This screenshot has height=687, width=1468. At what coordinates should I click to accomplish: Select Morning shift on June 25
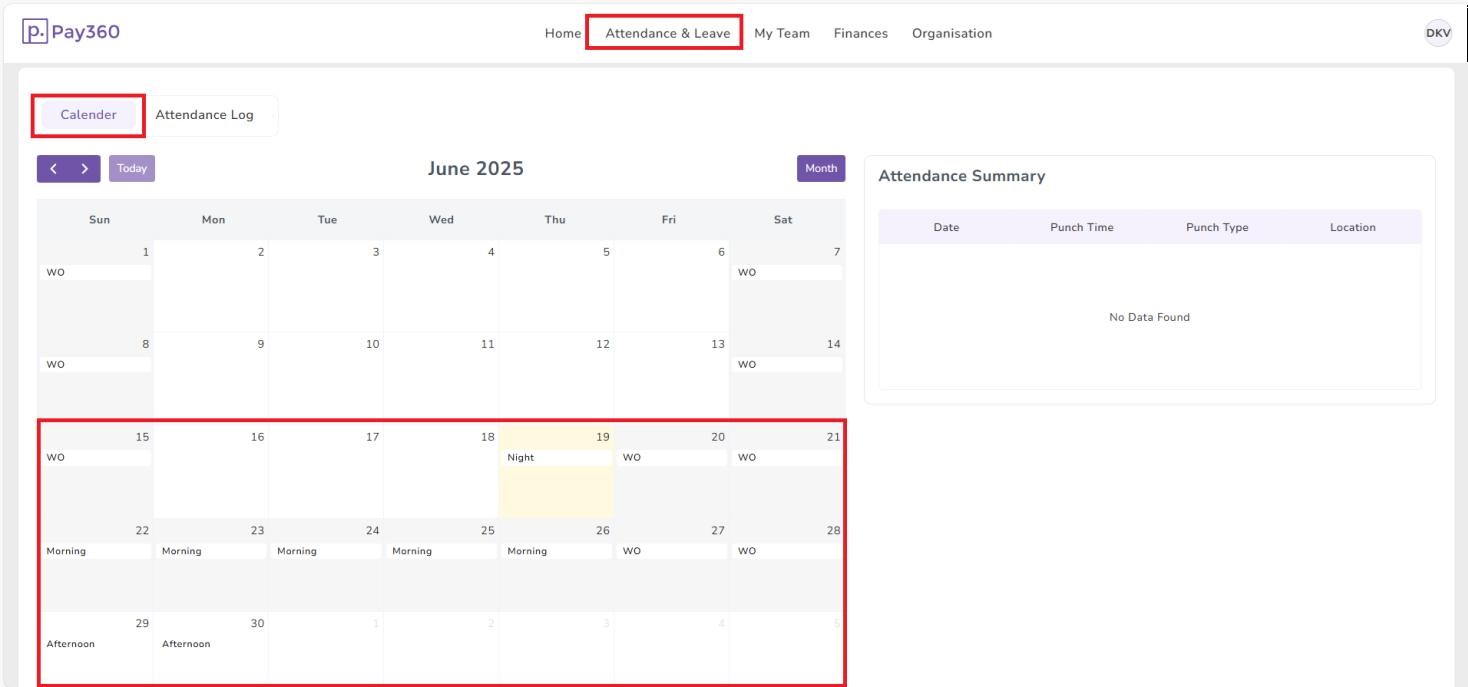pos(441,551)
